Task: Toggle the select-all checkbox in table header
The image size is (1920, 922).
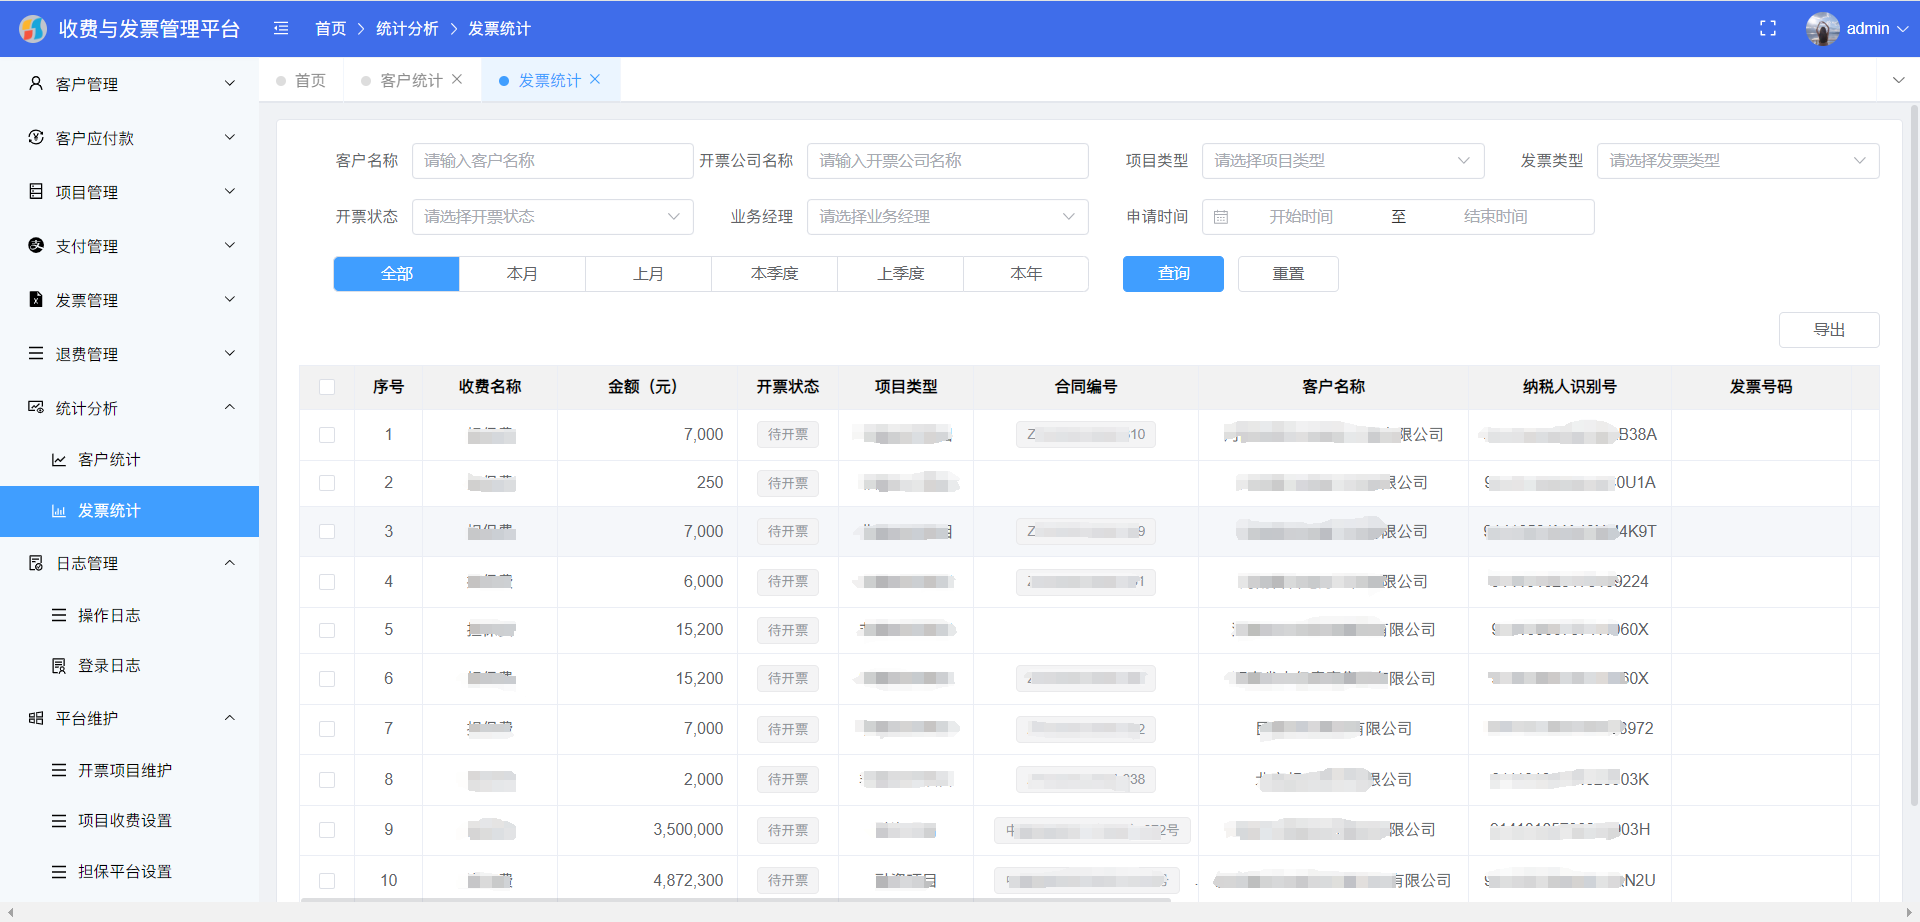Action: tap(327, 387)
